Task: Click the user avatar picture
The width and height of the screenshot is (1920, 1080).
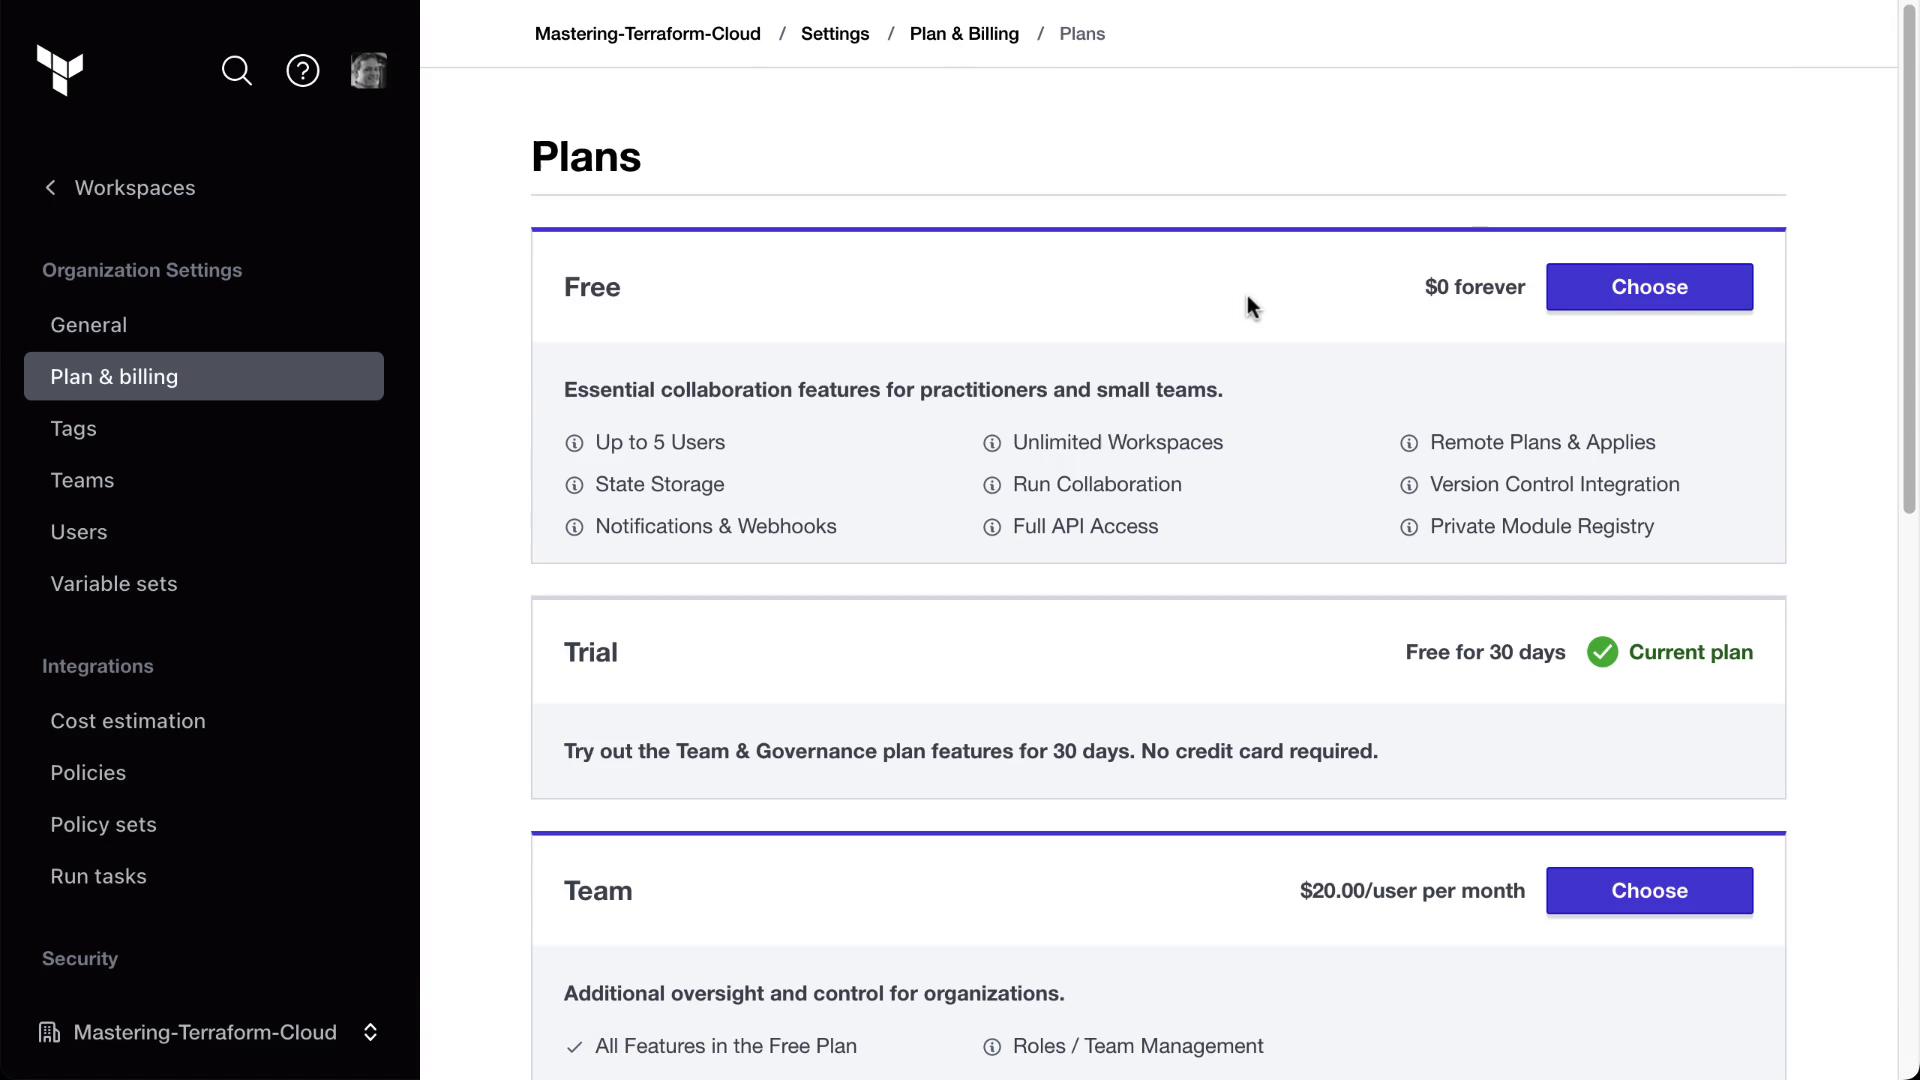Action: [368, 71]
